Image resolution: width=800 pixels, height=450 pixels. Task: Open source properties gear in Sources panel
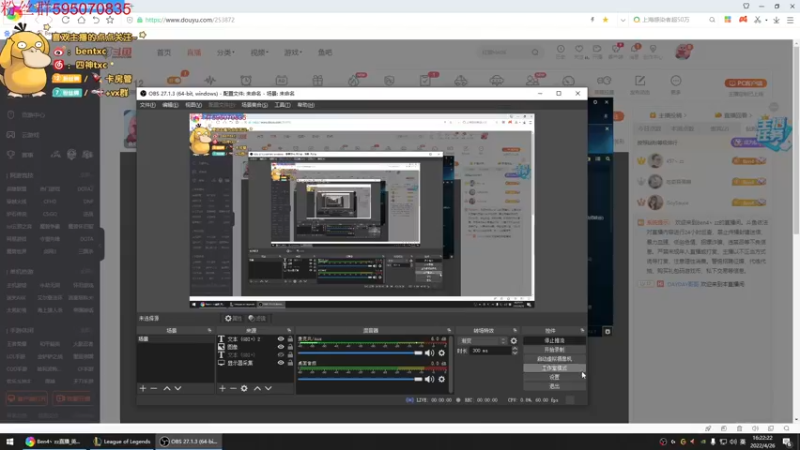click(x=244, y=388)
